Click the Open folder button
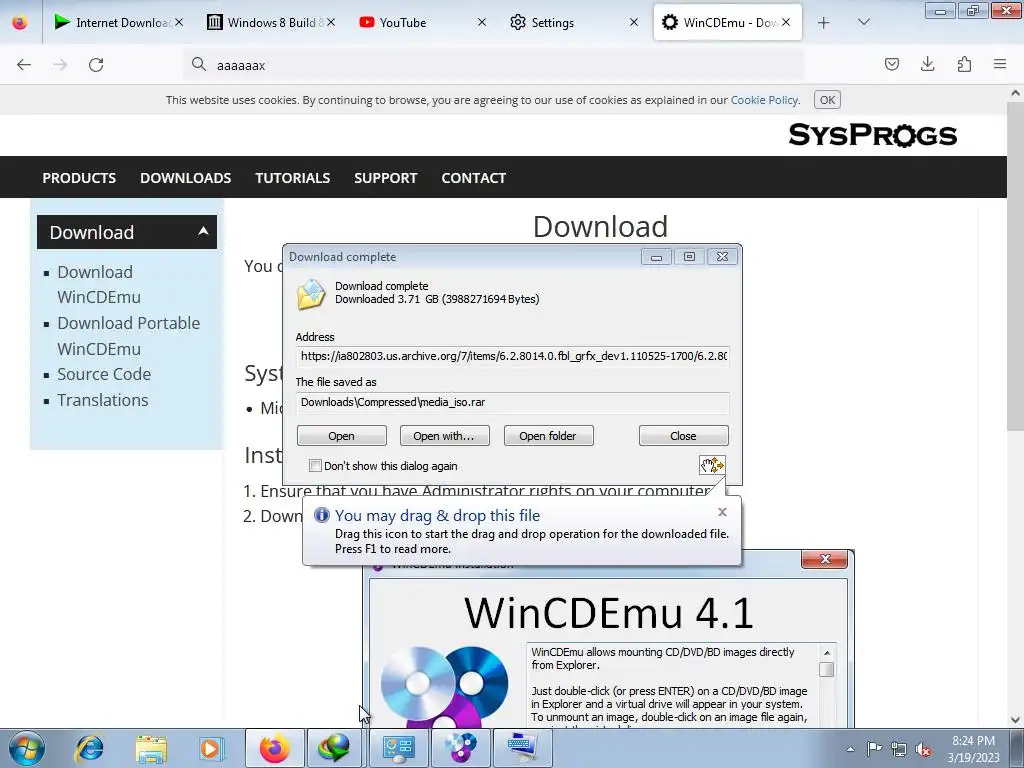Viewport: 1024px width, 768px height. 548,436
